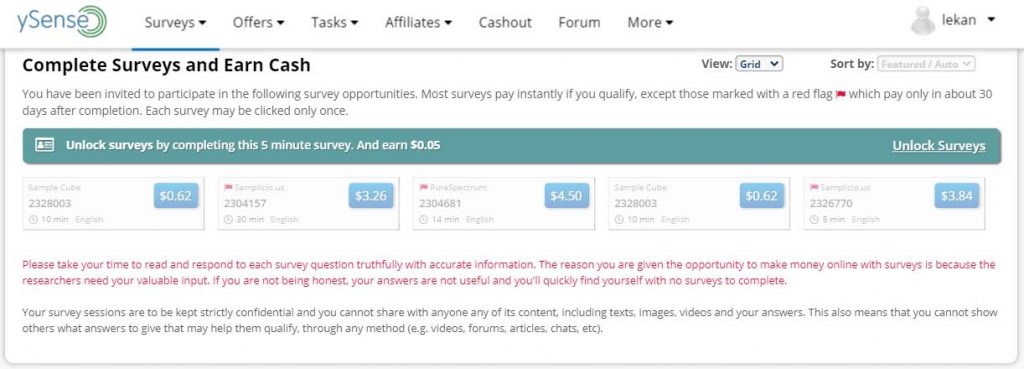Screen dimensions: 1024x369
Task: Select the $4.50 PureSpectrum survey button
Action: click(x=567, y=196)
